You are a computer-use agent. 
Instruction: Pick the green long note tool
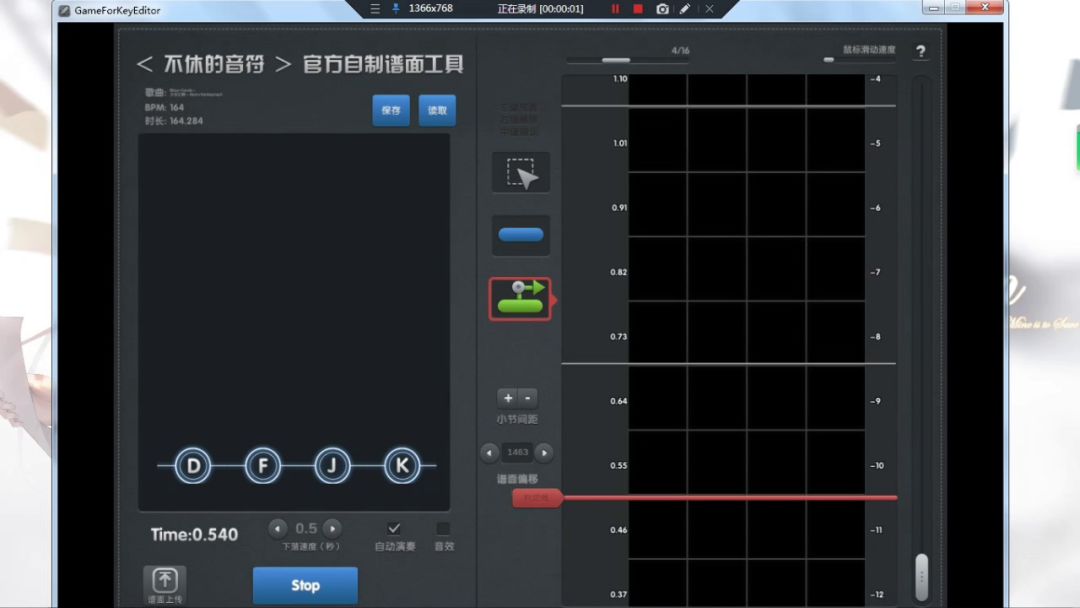tap(520, 298)
